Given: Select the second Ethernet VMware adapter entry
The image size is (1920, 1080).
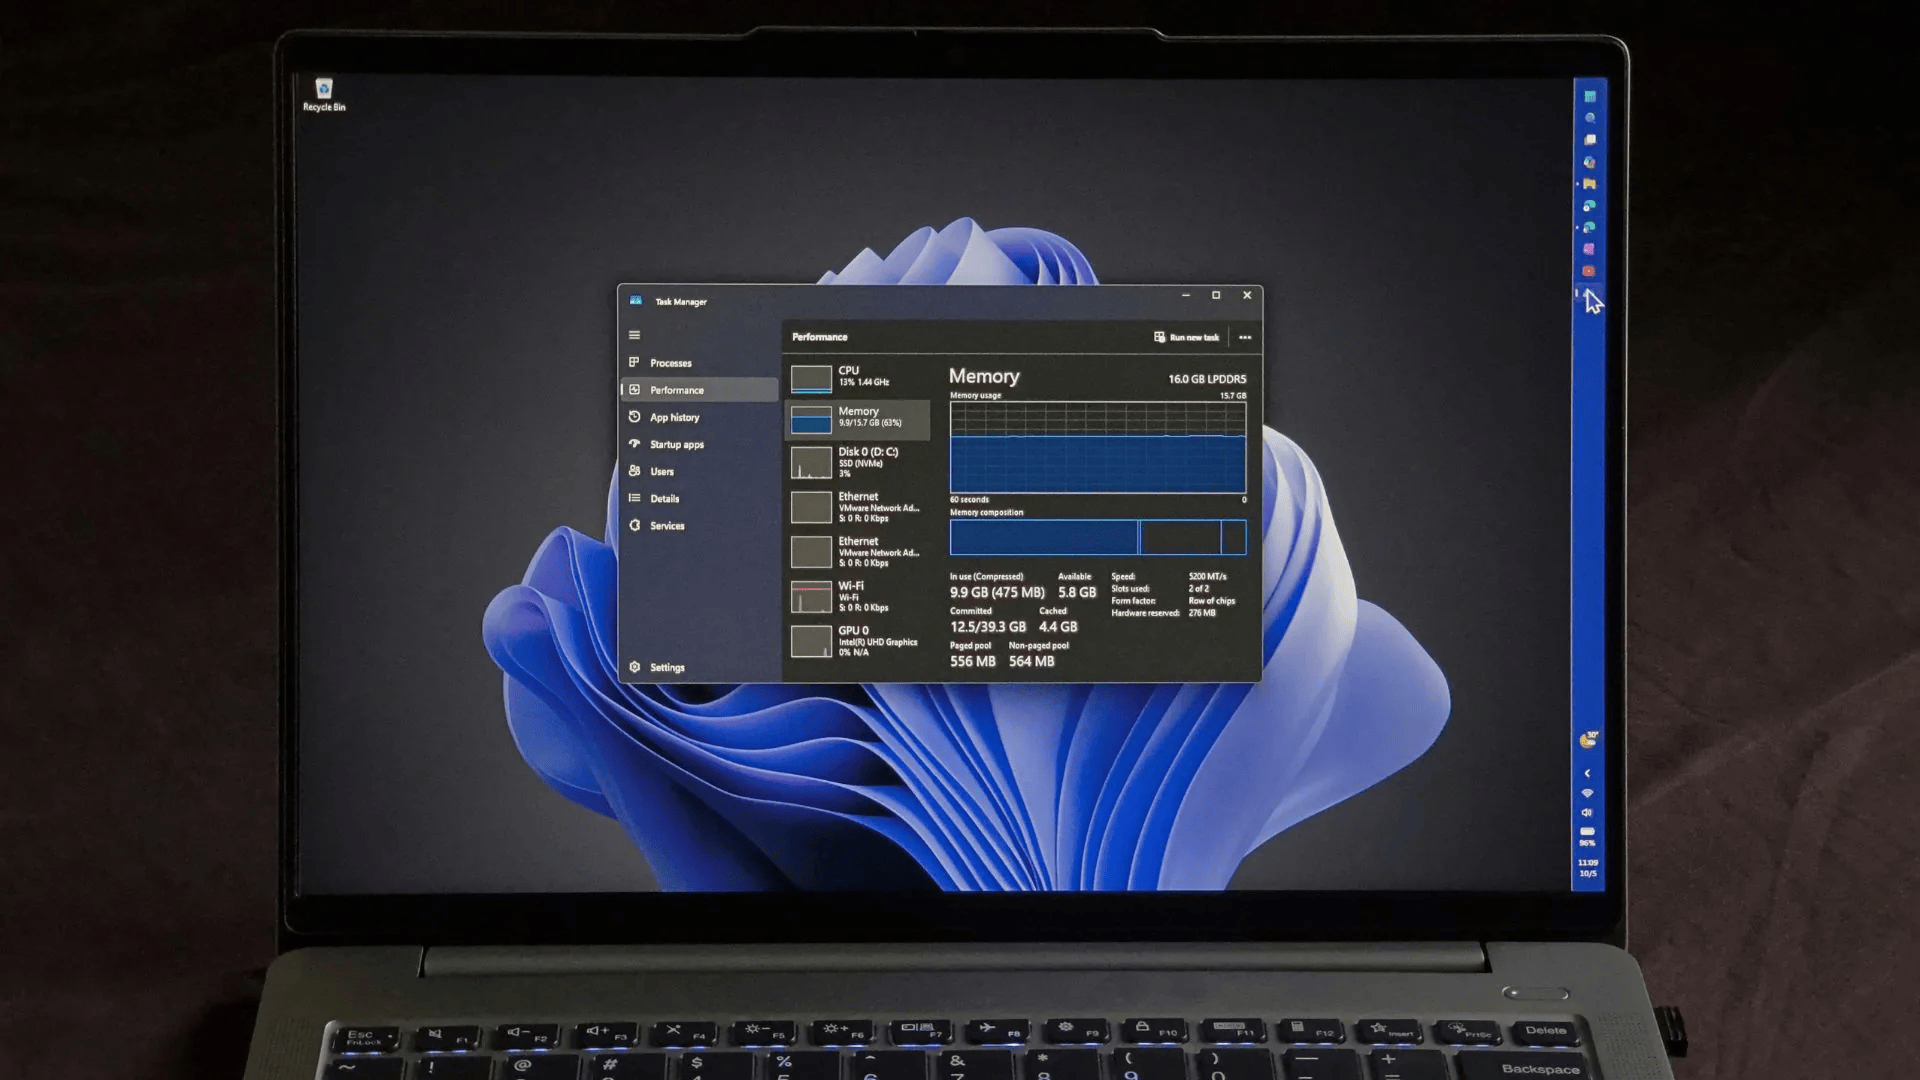Looking at the screenshot, I should click(x=858, y=552).
